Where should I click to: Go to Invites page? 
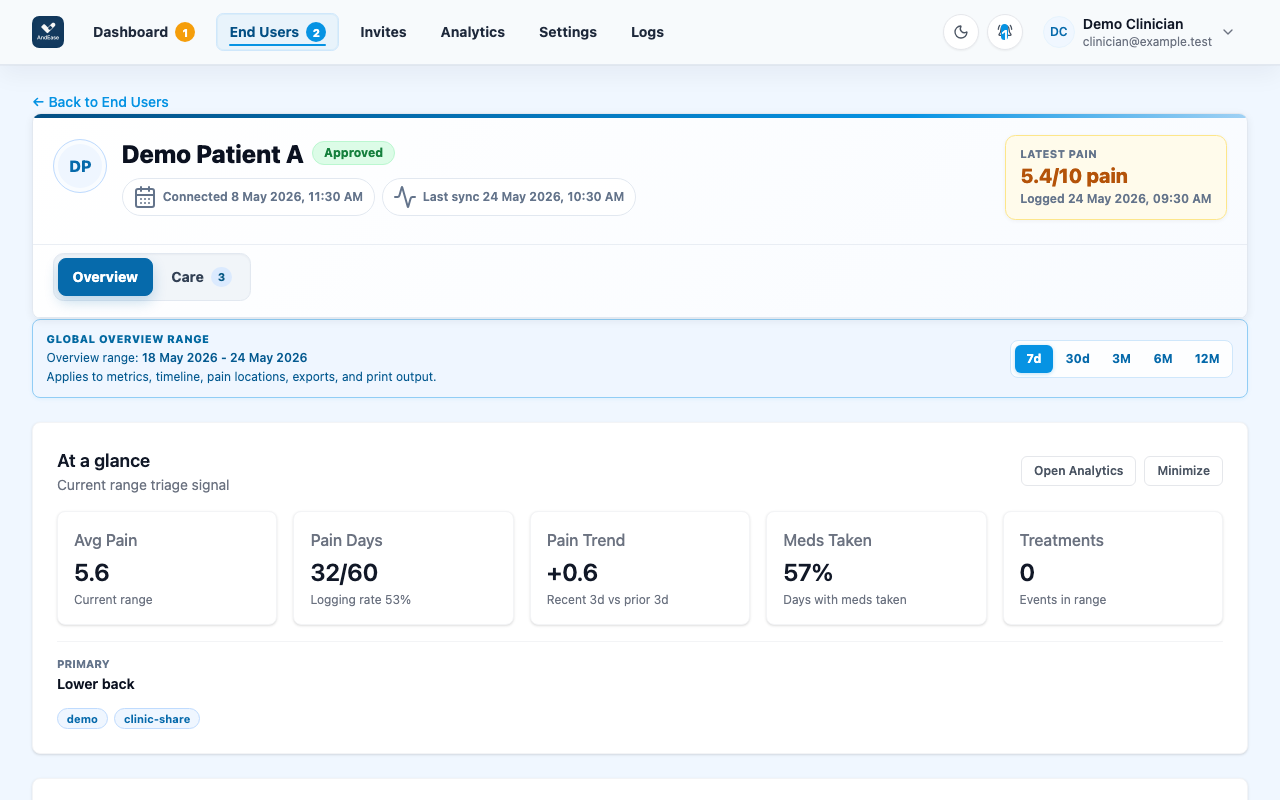point(383,32)
